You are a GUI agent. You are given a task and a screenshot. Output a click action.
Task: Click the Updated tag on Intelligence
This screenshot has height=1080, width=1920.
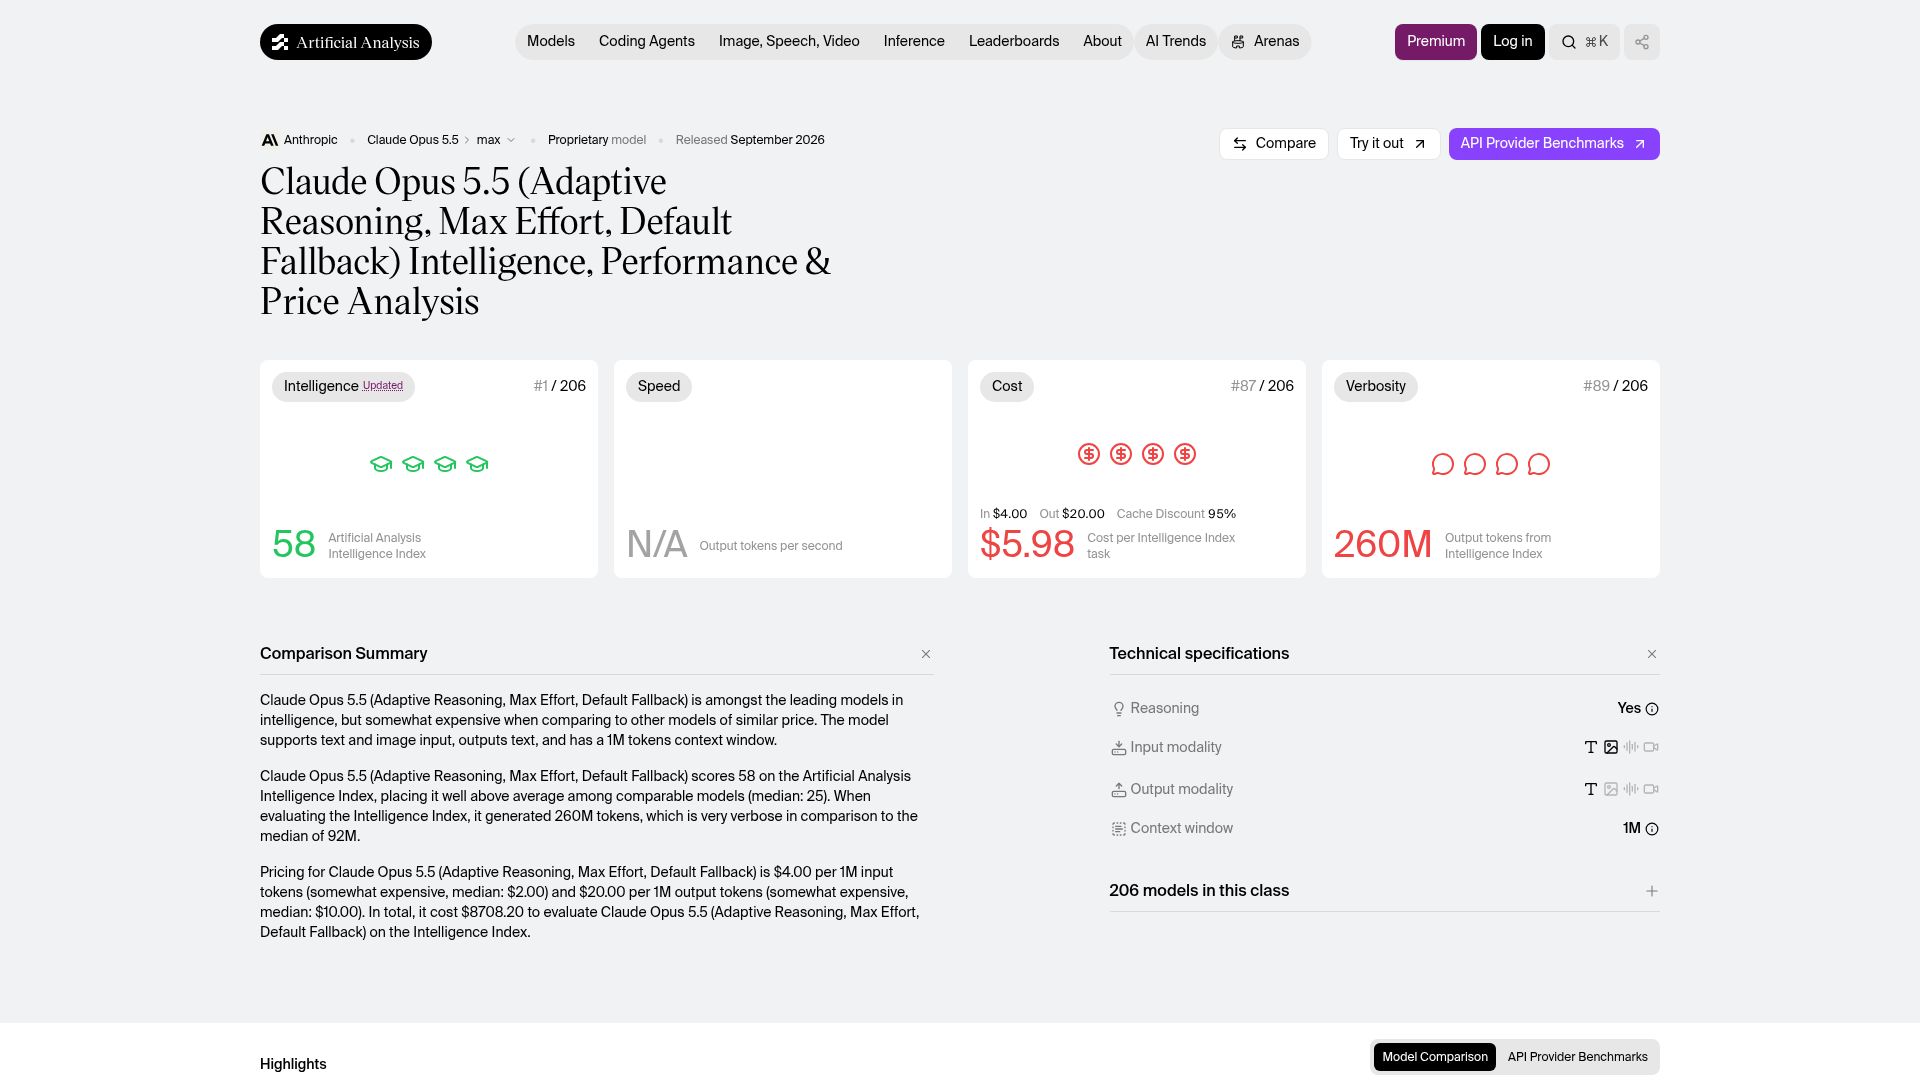383,386
